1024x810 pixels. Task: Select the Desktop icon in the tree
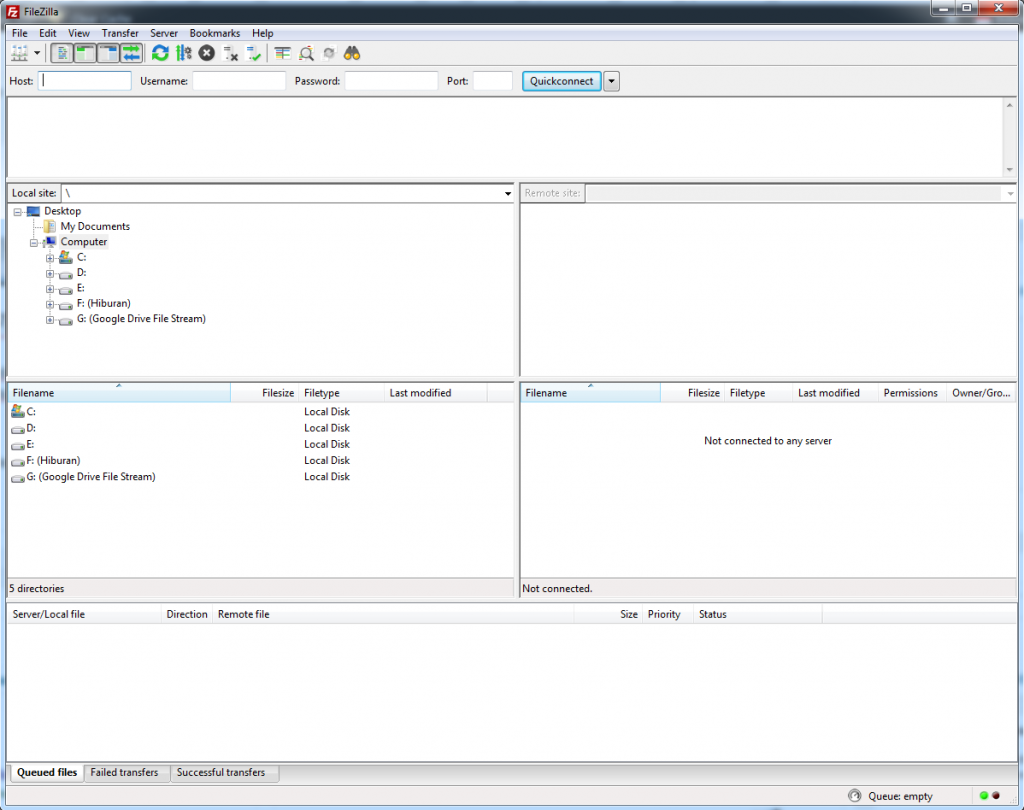pos(33,211)
